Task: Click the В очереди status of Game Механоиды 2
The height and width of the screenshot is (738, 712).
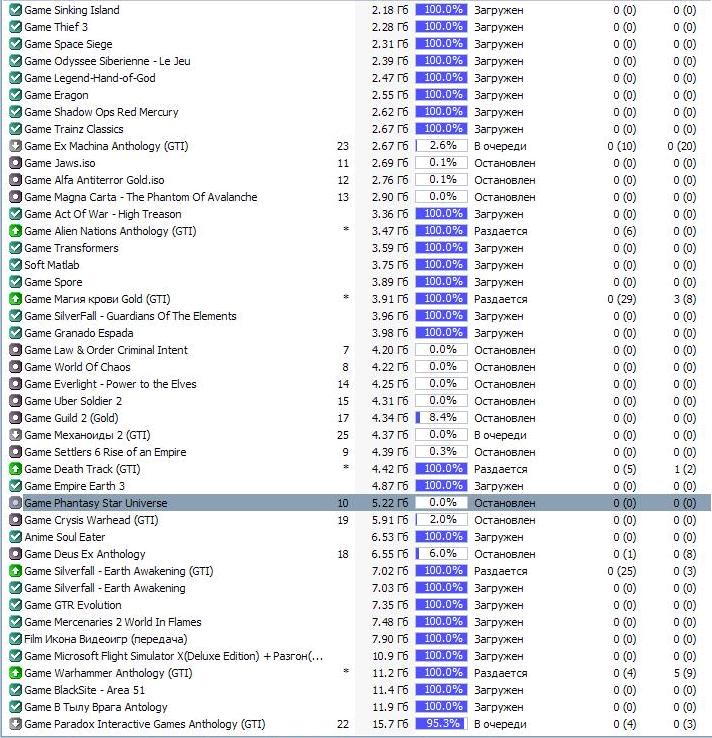Action: click(500, 435)
